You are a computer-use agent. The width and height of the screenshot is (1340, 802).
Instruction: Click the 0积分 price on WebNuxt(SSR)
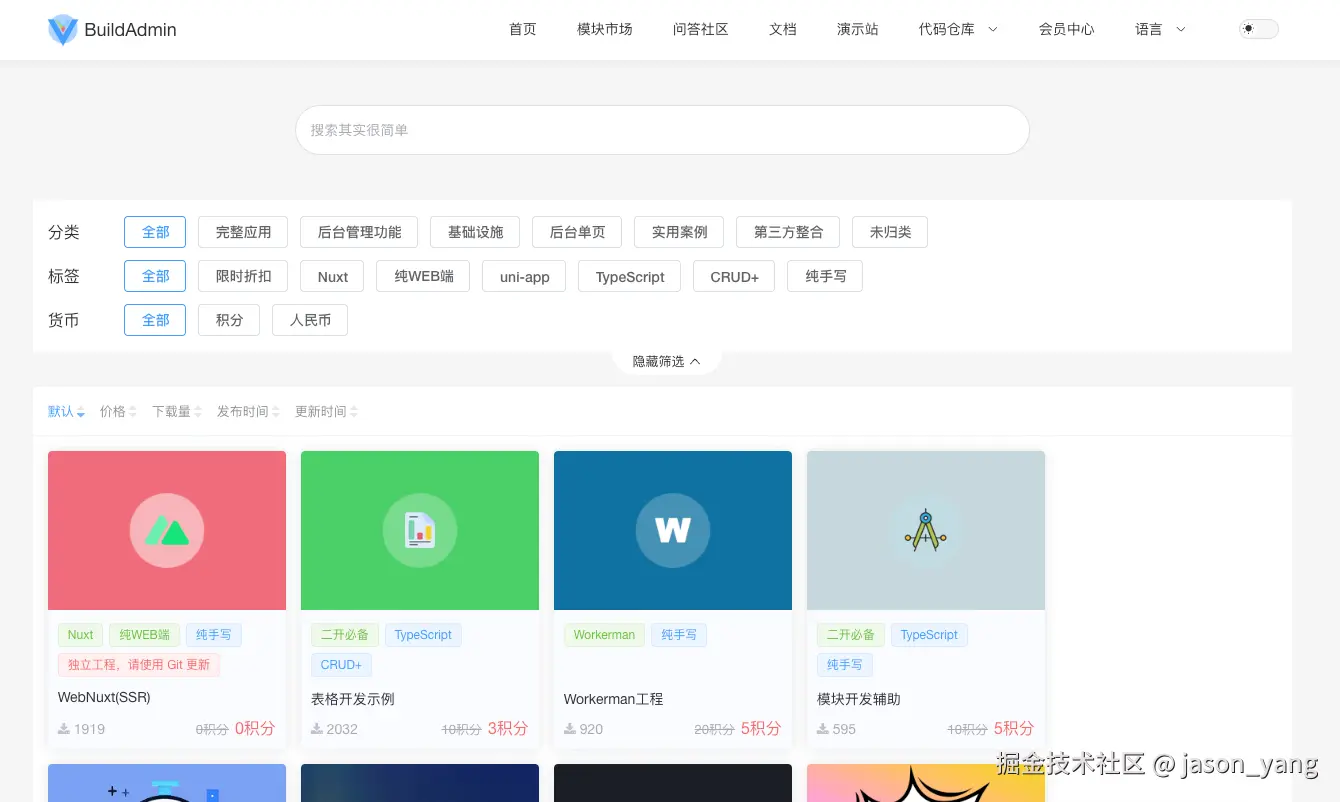(x=255, y=728)
